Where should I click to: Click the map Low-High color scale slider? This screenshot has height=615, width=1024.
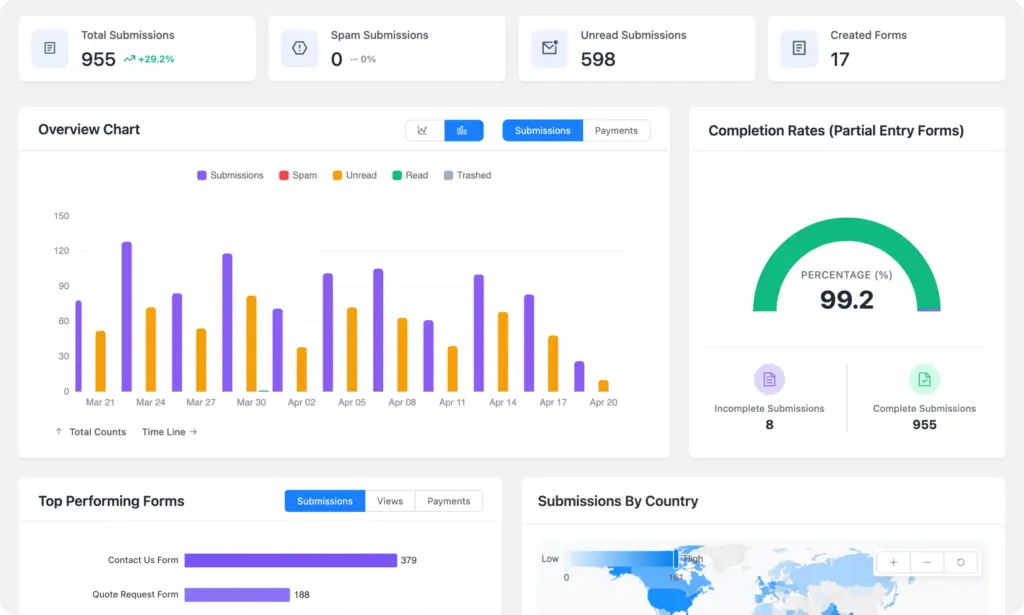click(x=676, y=559)
